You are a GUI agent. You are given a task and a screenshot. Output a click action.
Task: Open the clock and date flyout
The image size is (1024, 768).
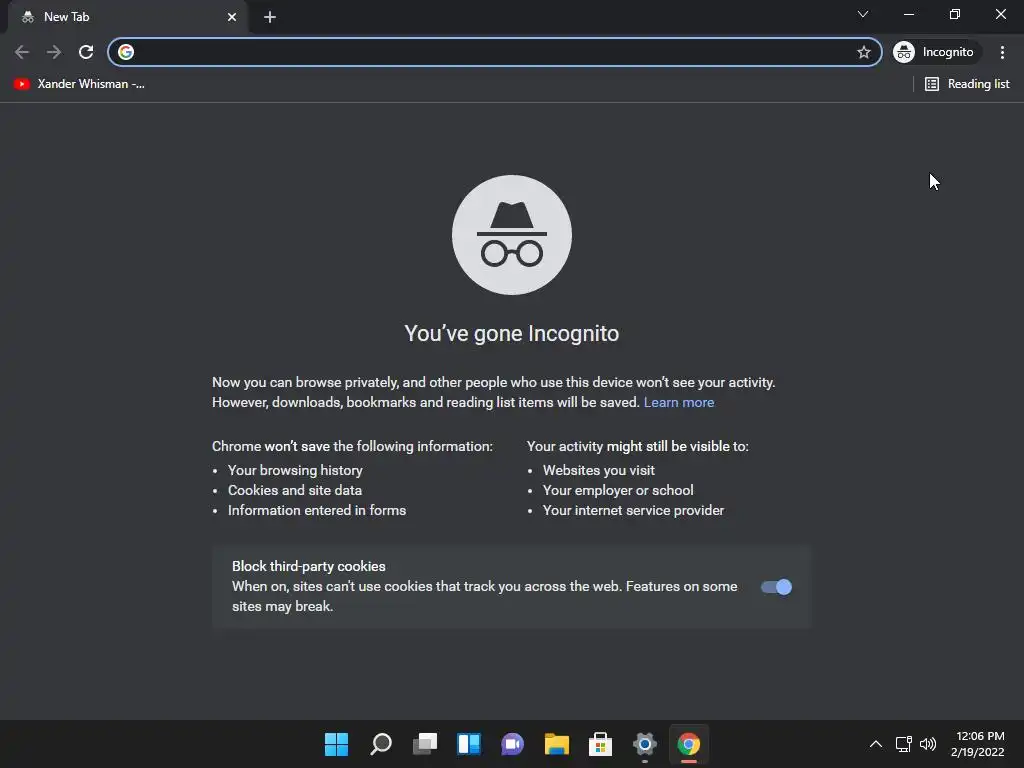pos(978,744)
